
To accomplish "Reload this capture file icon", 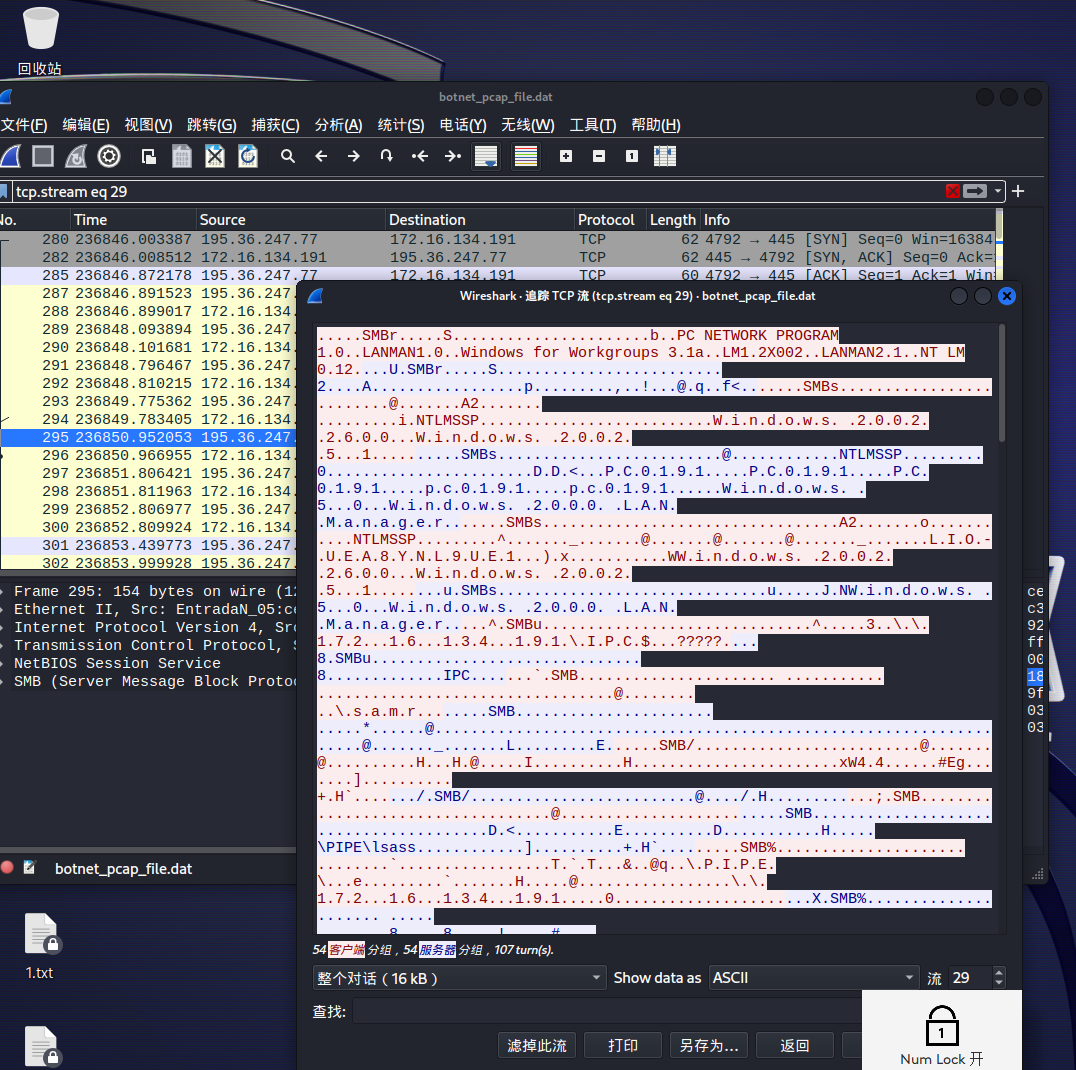I will tap(248, 156).
